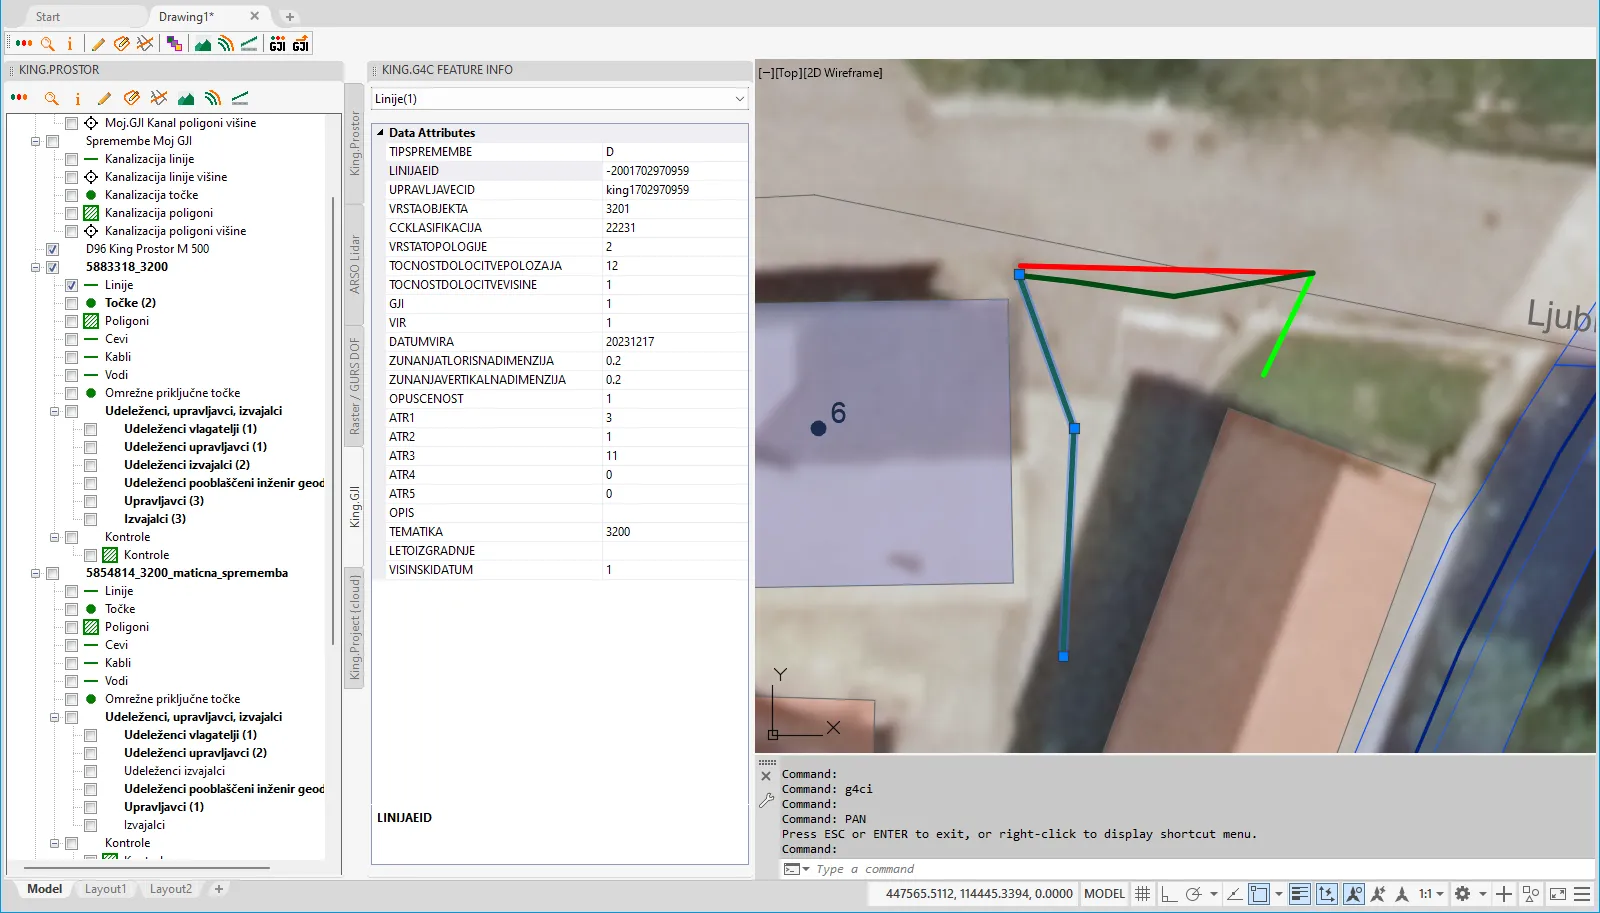Screen dimensions: 1600x913
Task: Switch to the Start tab
Action: click(x=48, y=17)
